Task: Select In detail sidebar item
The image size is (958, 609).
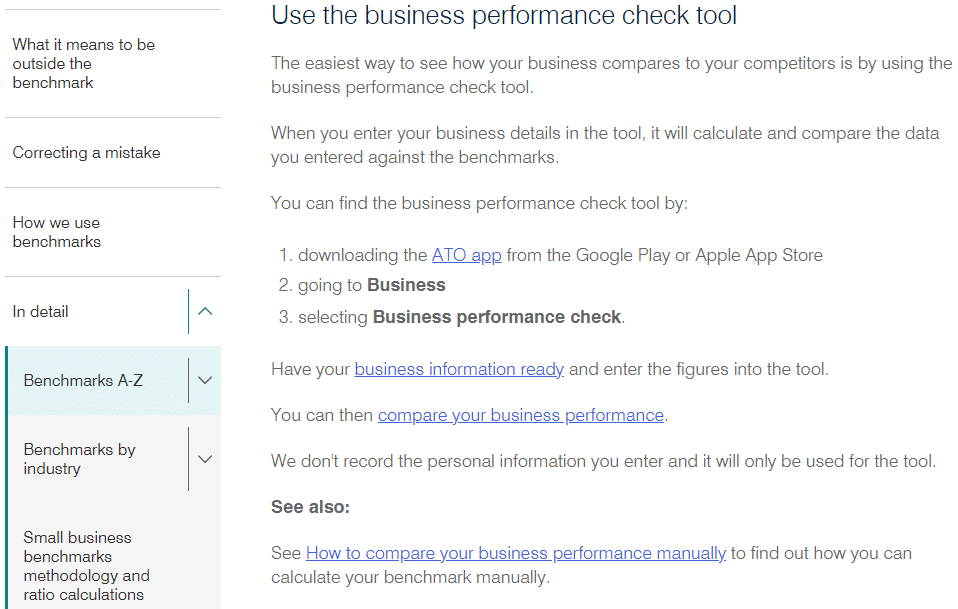Action: [41, 311]
